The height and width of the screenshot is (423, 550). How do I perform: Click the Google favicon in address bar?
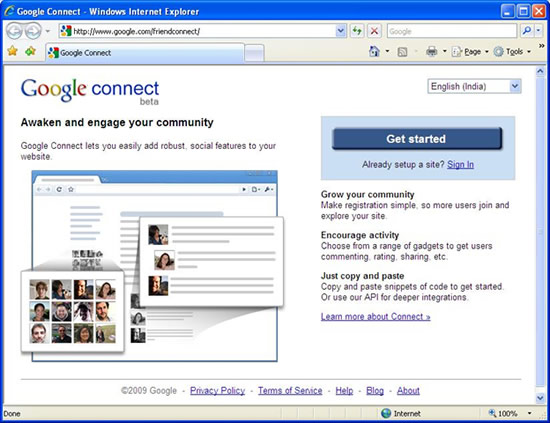tap(66, 31)
